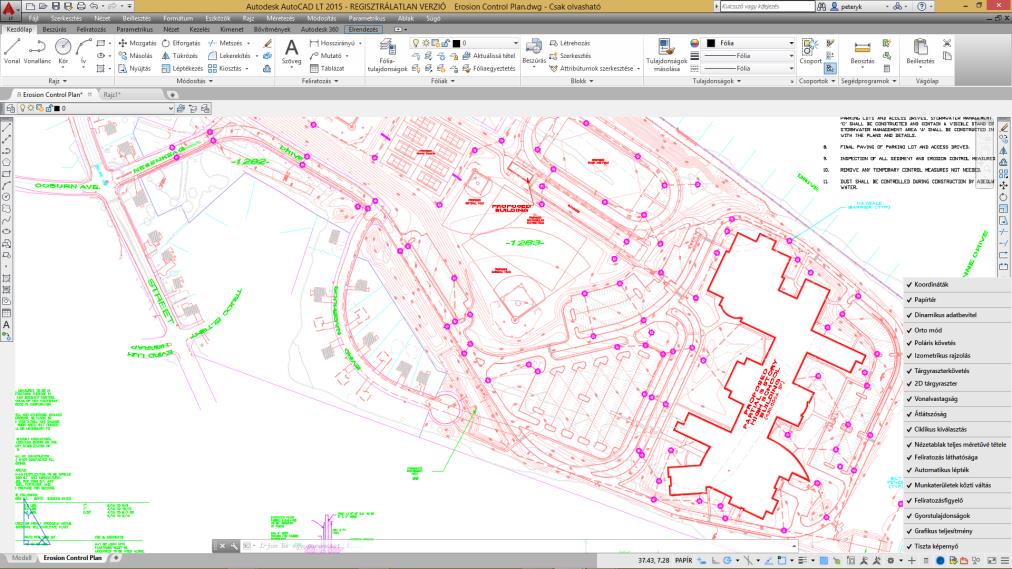Viewport: 1012px width, 569px height.
Task: Select the Vonal line tool
Action: (12, 51)
